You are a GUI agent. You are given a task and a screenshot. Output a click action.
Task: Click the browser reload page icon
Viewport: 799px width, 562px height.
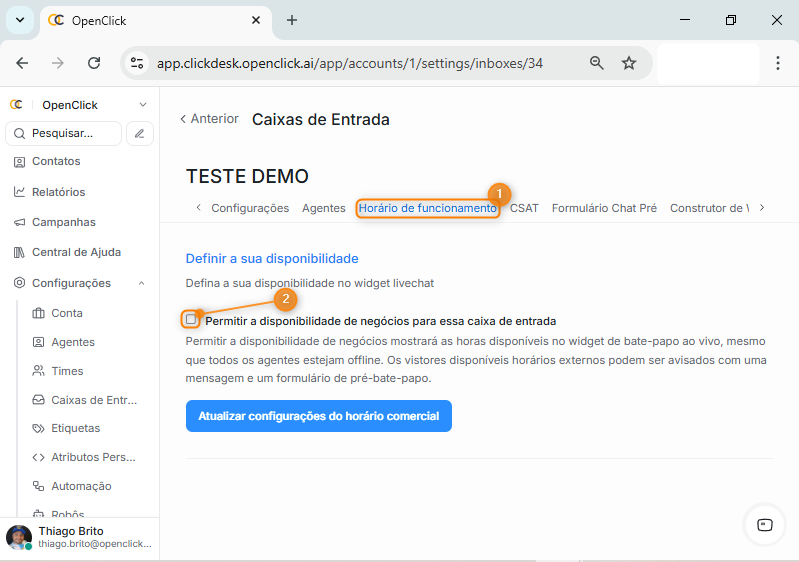click(94, 63)
